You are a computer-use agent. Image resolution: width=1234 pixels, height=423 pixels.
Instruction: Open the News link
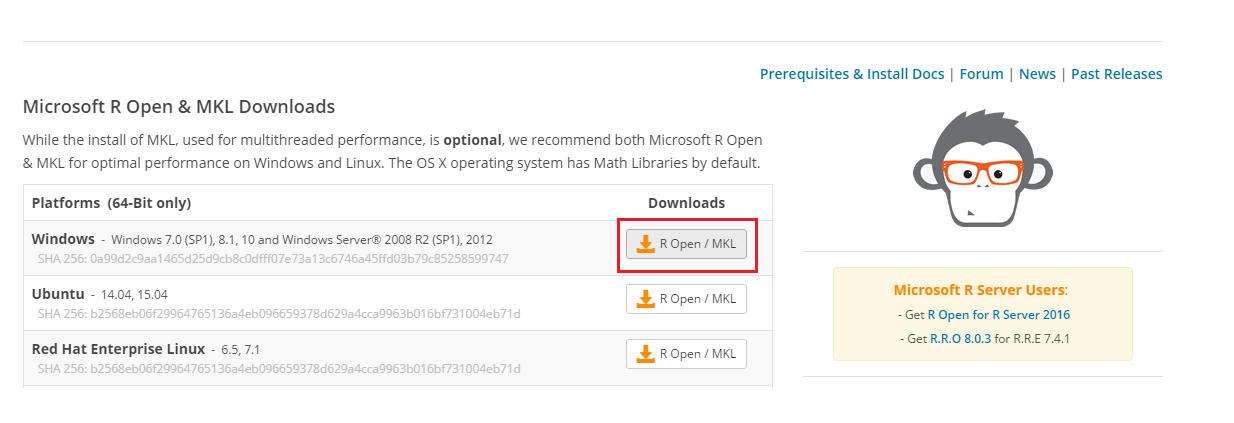(x=1037, y=74)
